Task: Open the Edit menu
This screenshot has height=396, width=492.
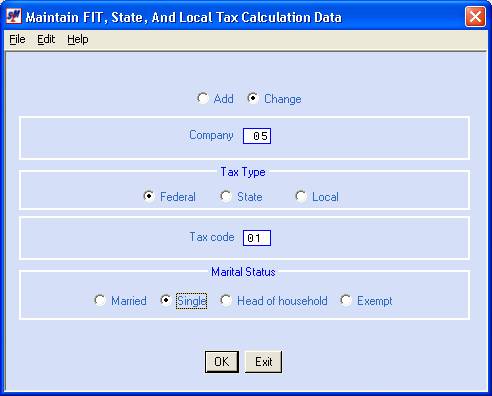Action: (46, 39)
